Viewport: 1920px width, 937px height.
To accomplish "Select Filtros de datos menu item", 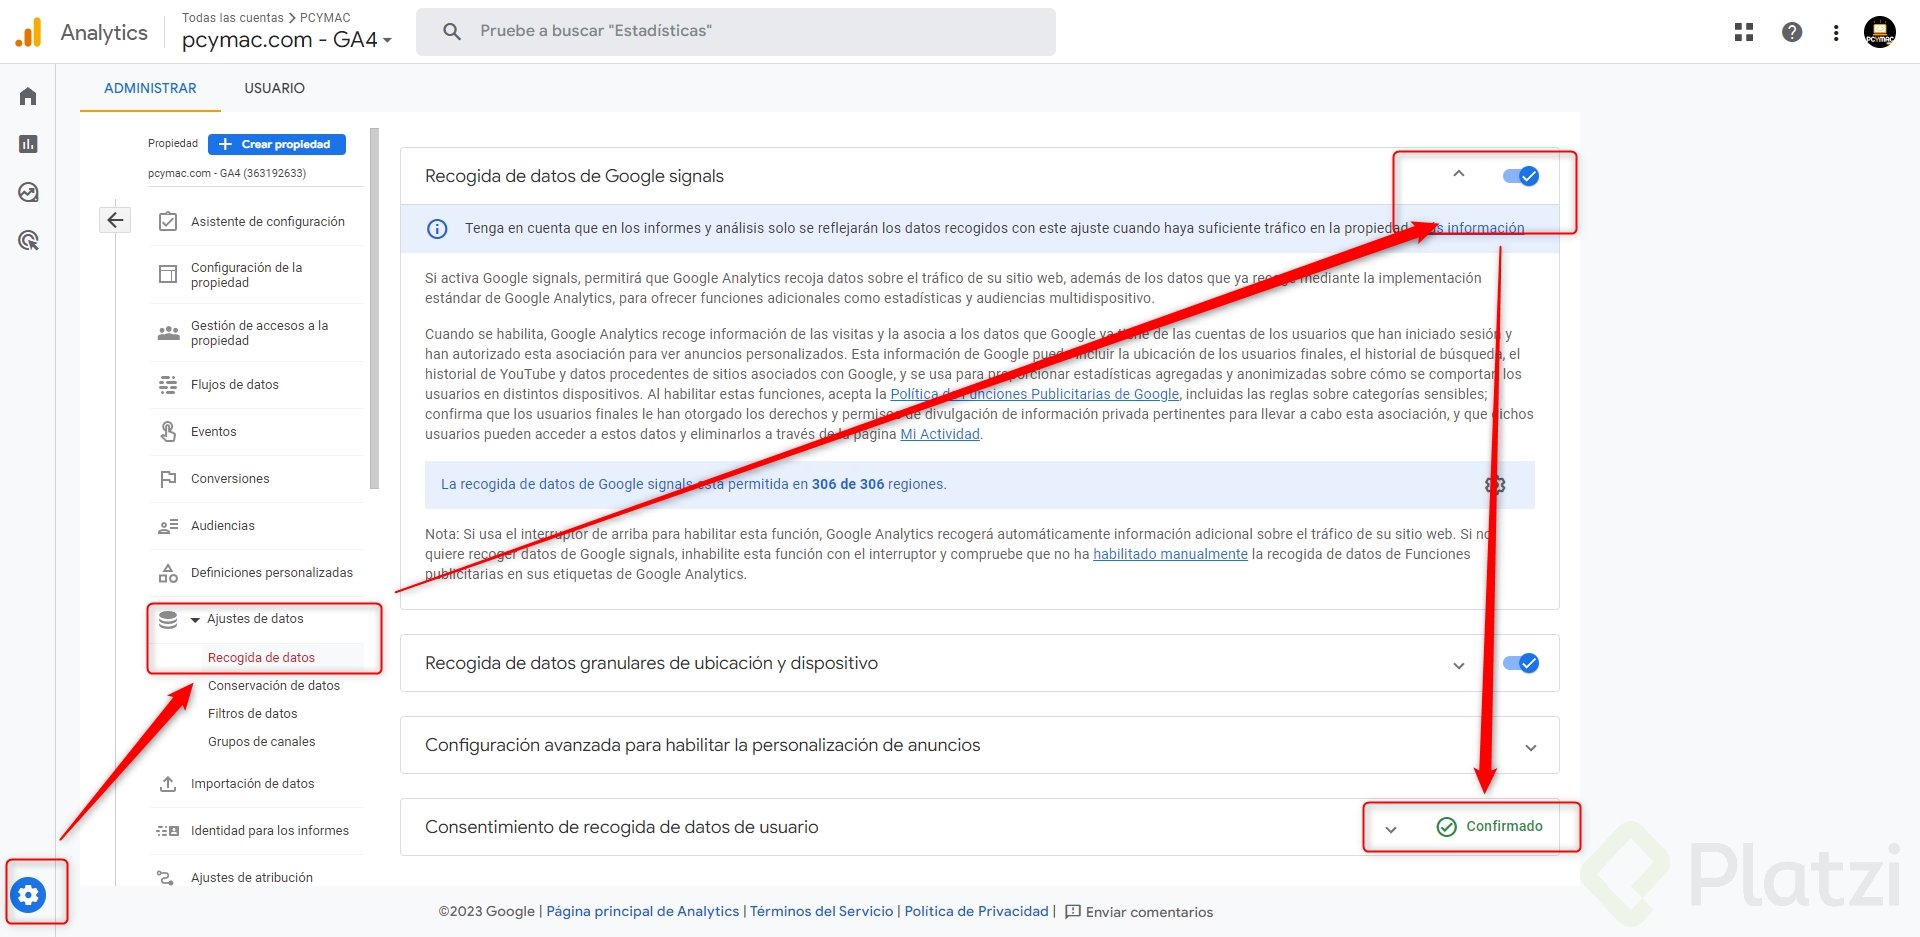I will click(x=253, y=713).
